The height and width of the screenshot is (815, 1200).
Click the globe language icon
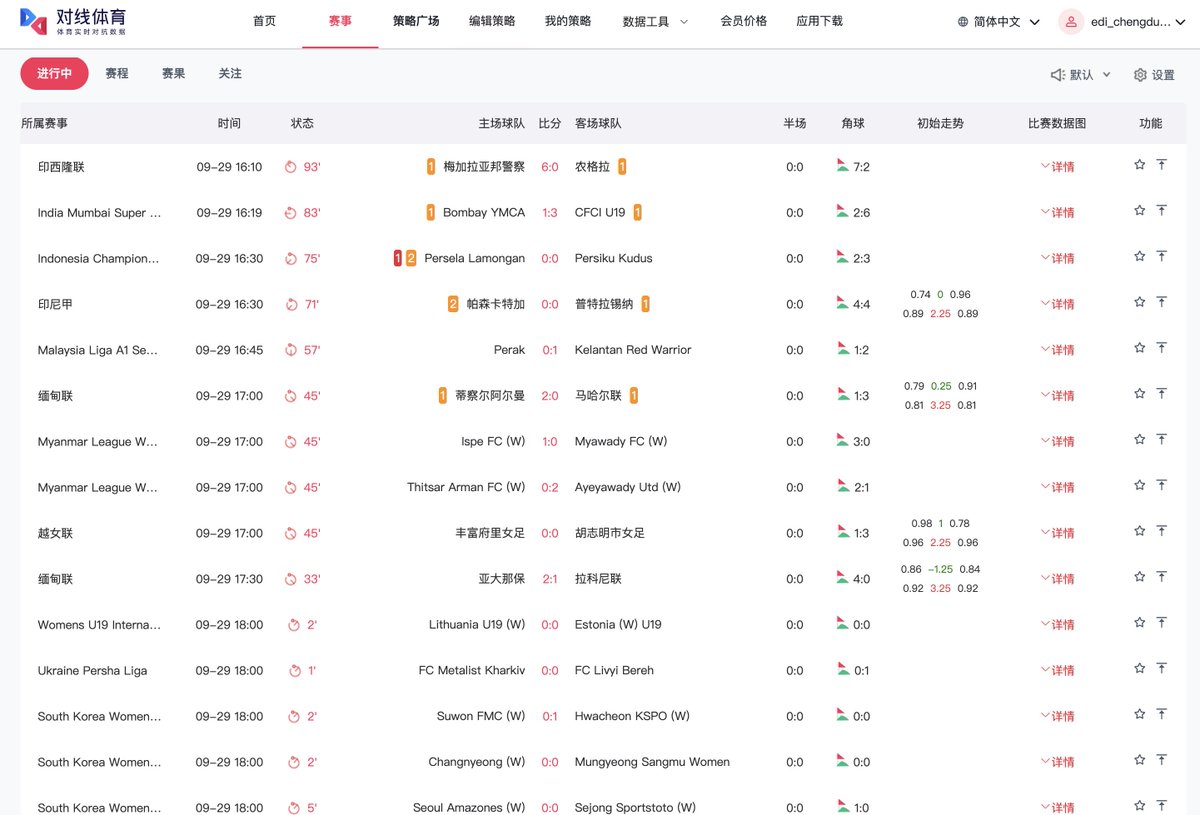[963, 21]
